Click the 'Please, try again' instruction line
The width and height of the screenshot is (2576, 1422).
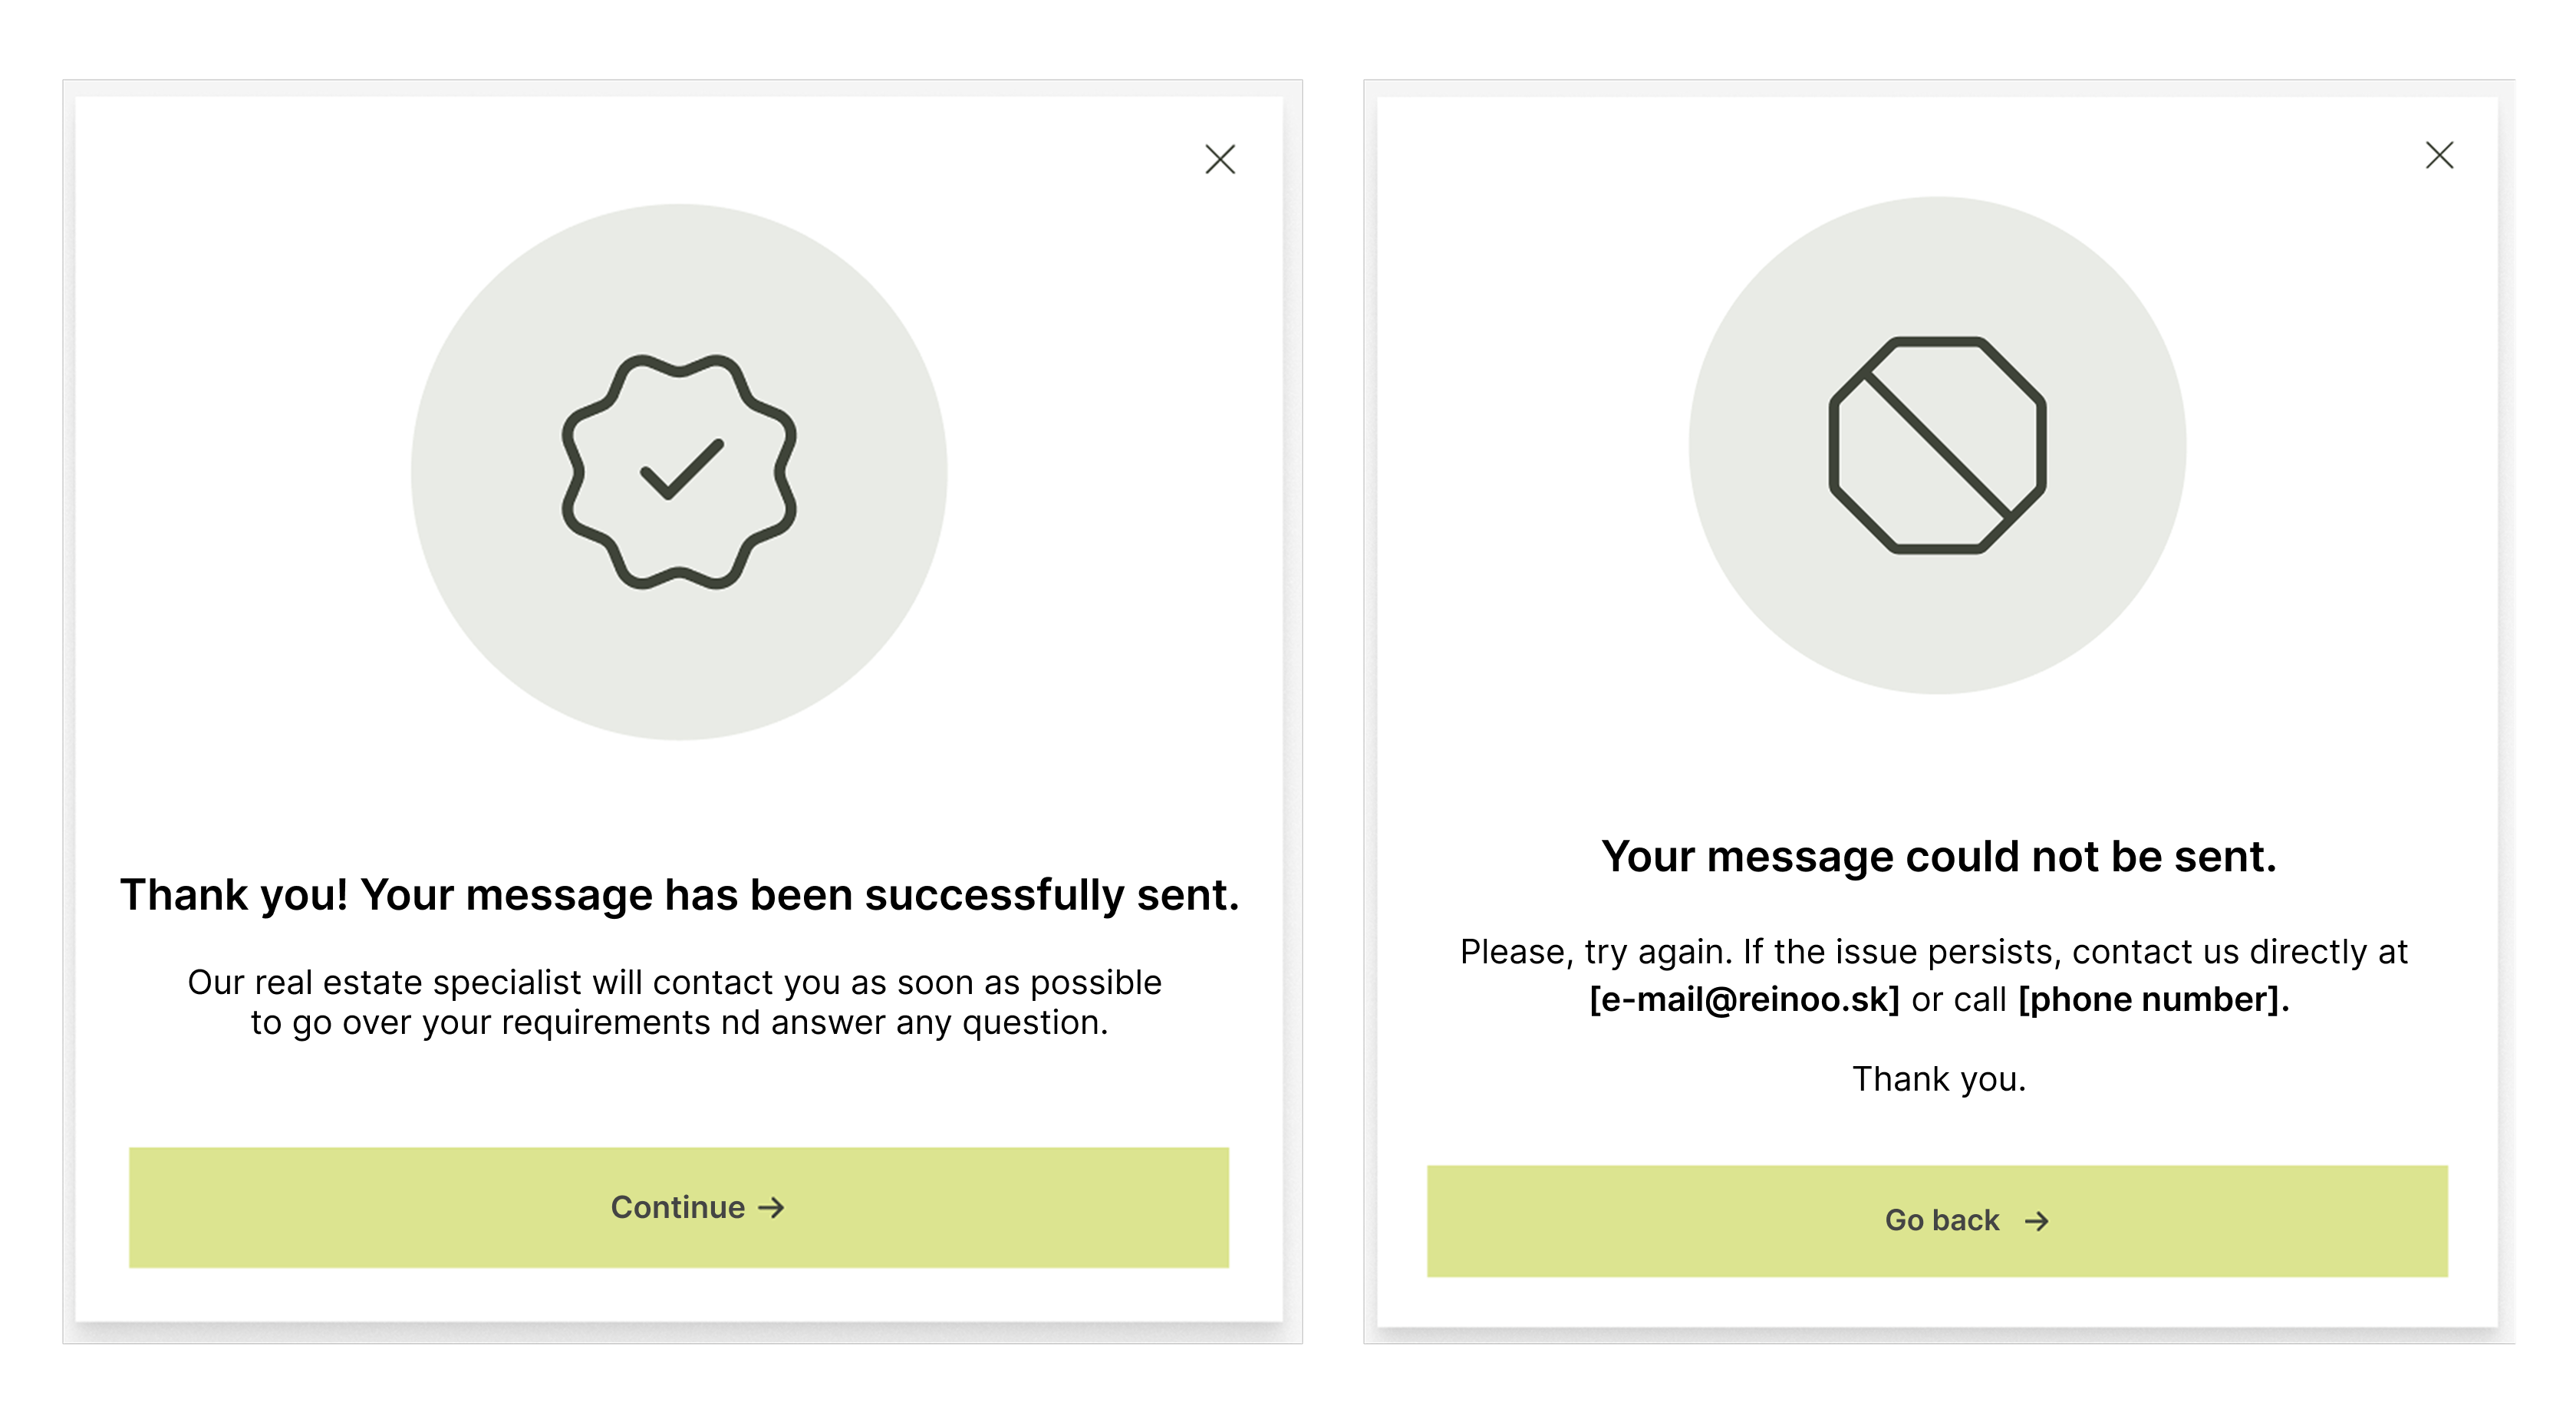(1933, 951)
